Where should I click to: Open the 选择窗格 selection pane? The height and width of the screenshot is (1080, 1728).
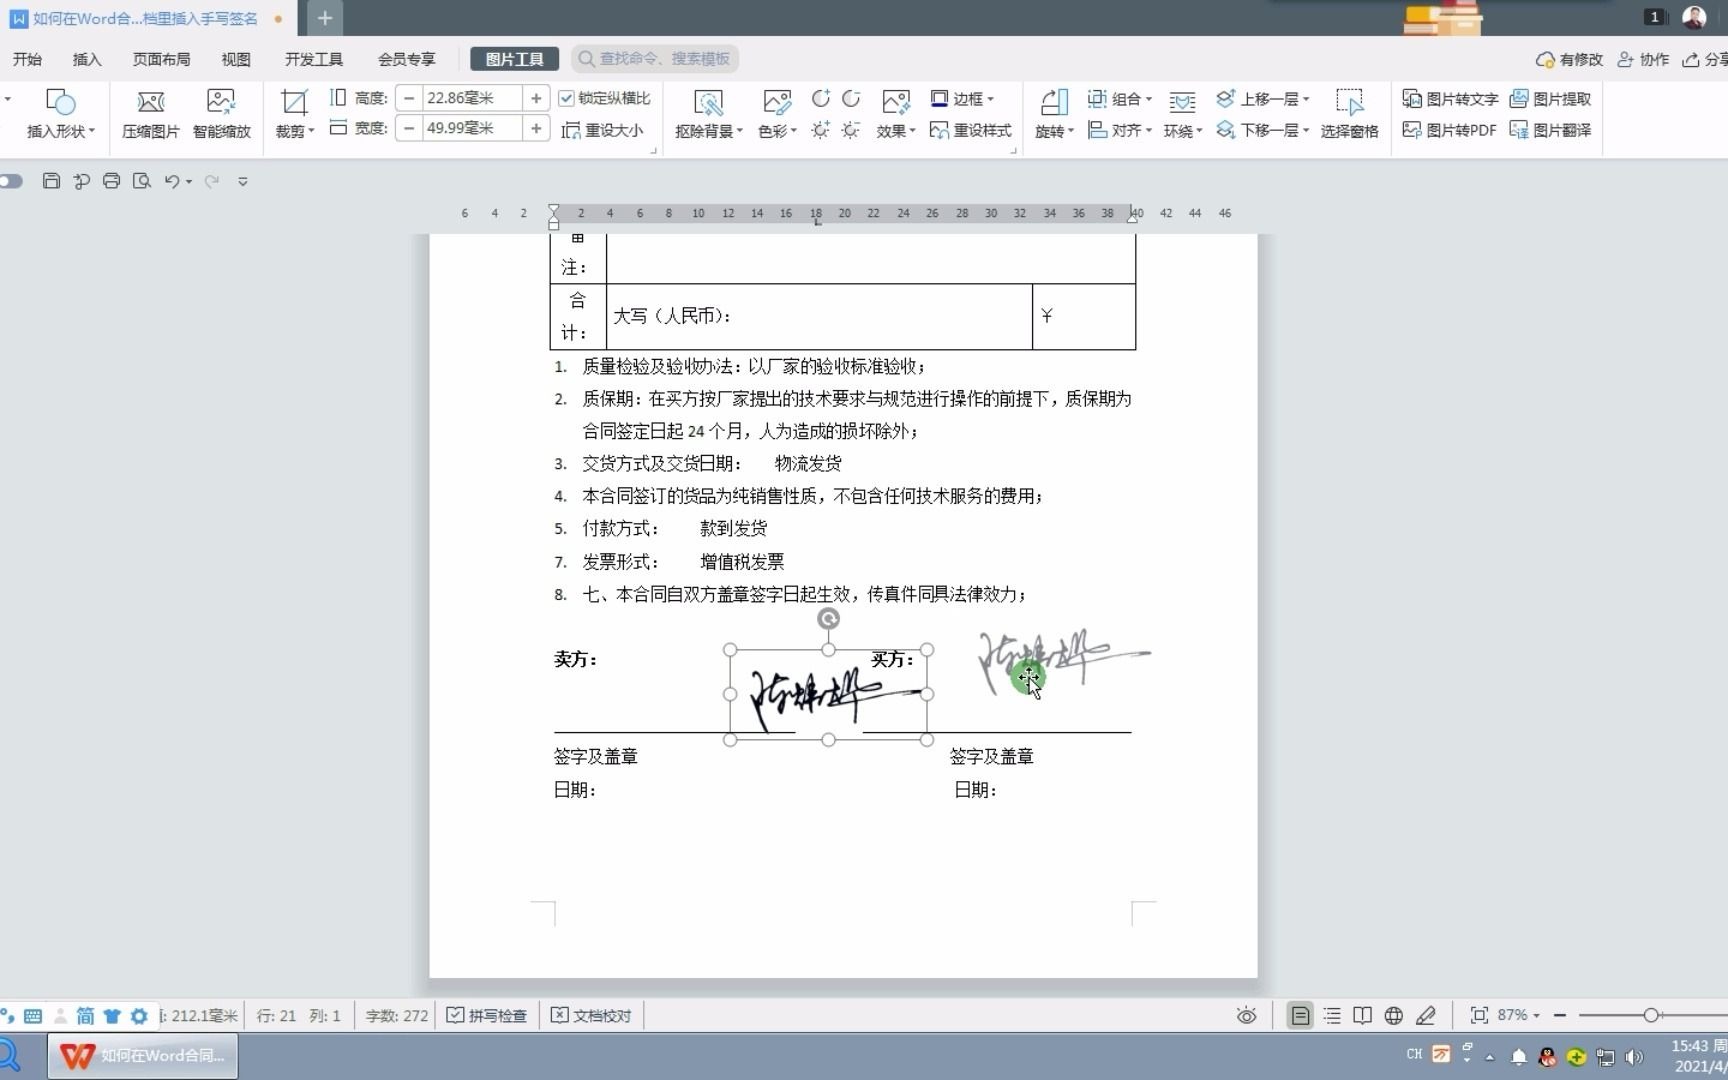pyautogui.click(x=1350, y=112)
